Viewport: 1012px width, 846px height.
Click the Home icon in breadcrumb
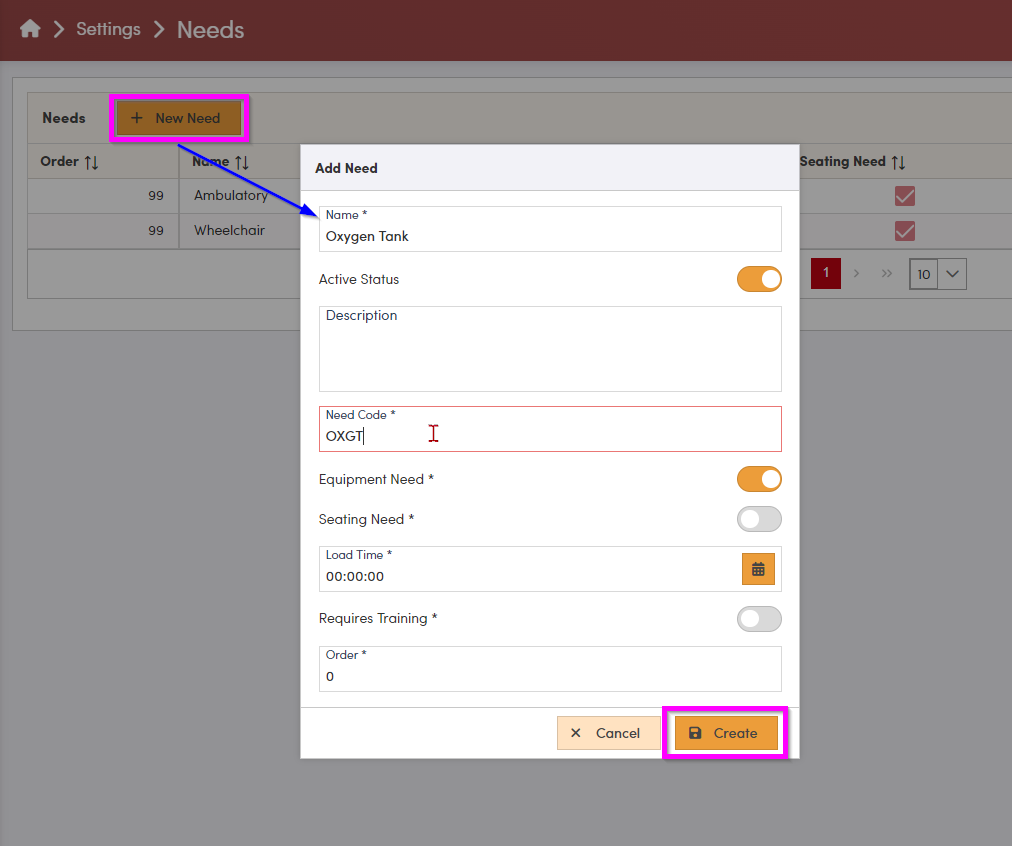(30, 29)
